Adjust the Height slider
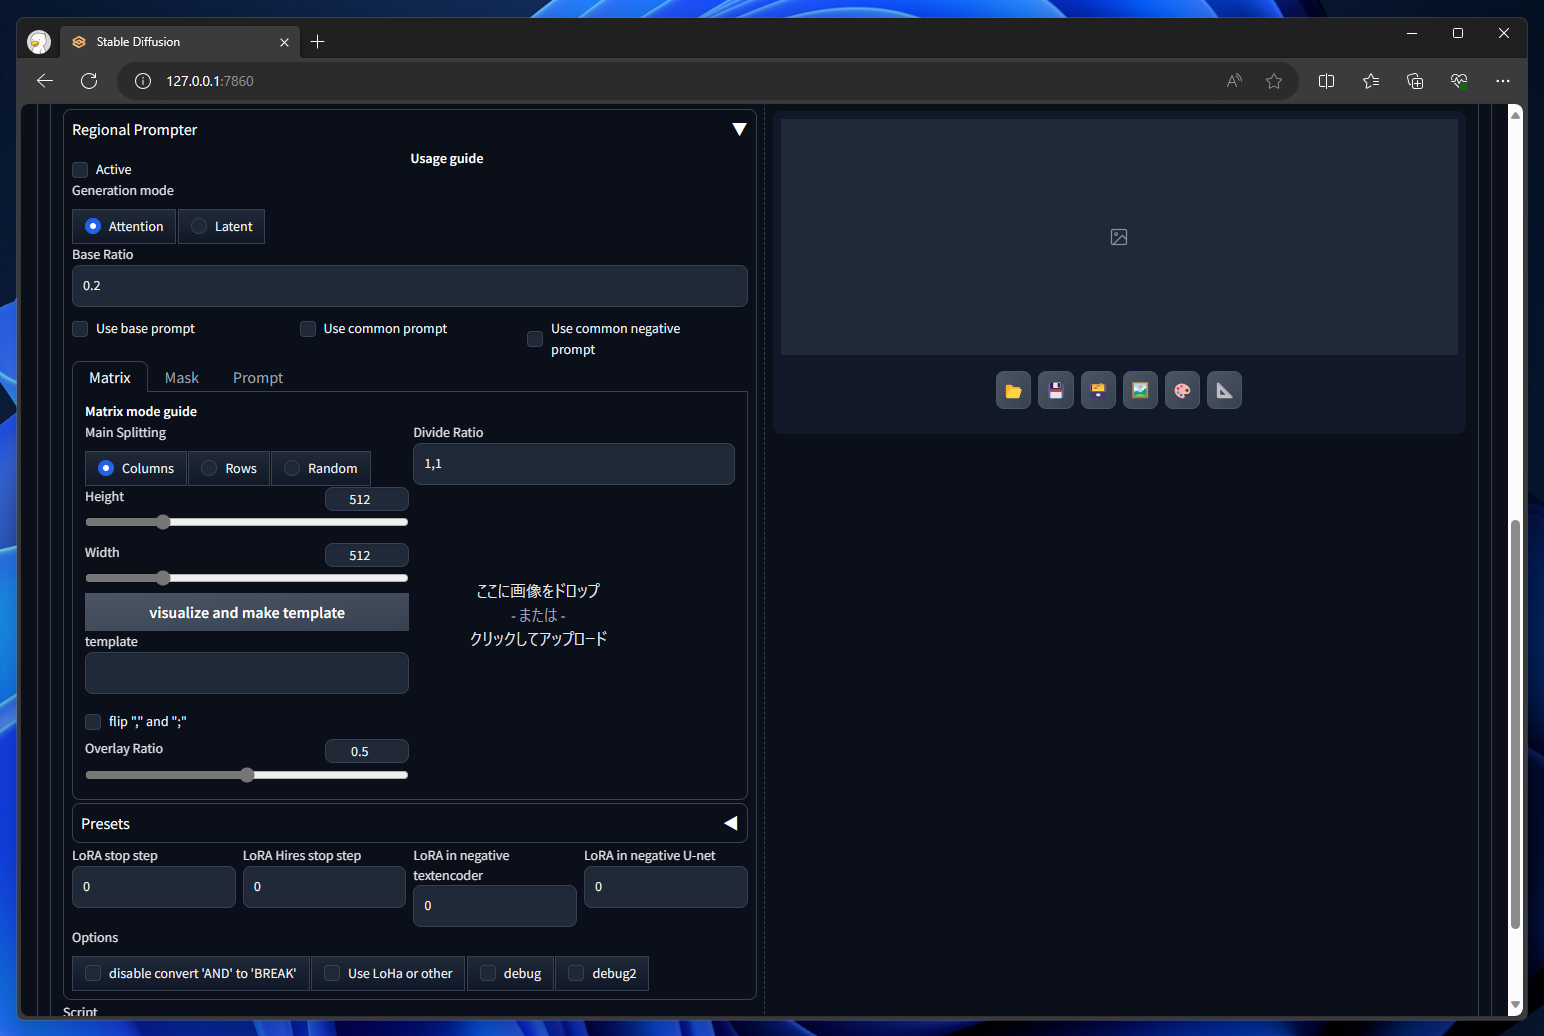This screenshot has height=1036, width=1544. pyautogui.click(x=247, y=522)
